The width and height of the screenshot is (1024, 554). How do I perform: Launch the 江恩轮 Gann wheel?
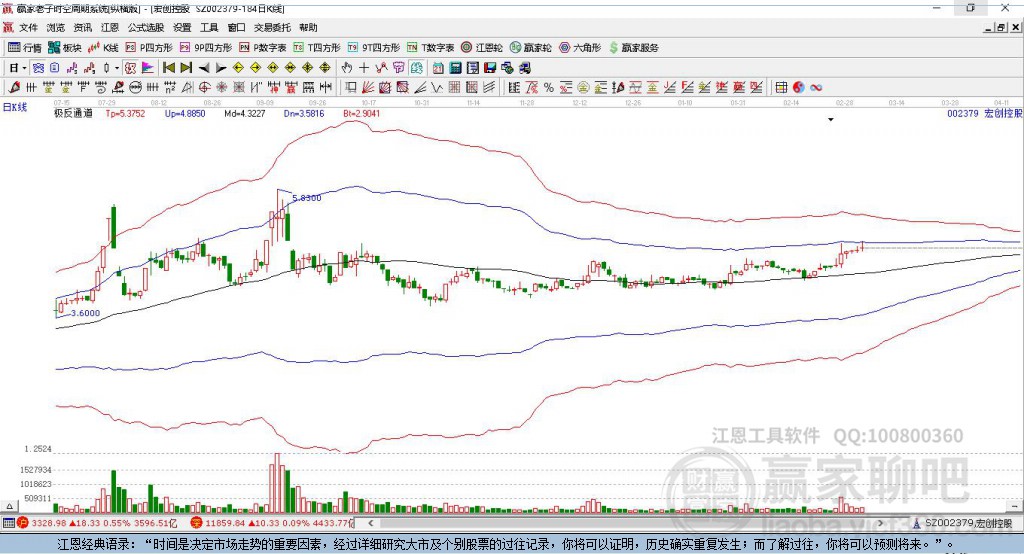coord(482,48)
